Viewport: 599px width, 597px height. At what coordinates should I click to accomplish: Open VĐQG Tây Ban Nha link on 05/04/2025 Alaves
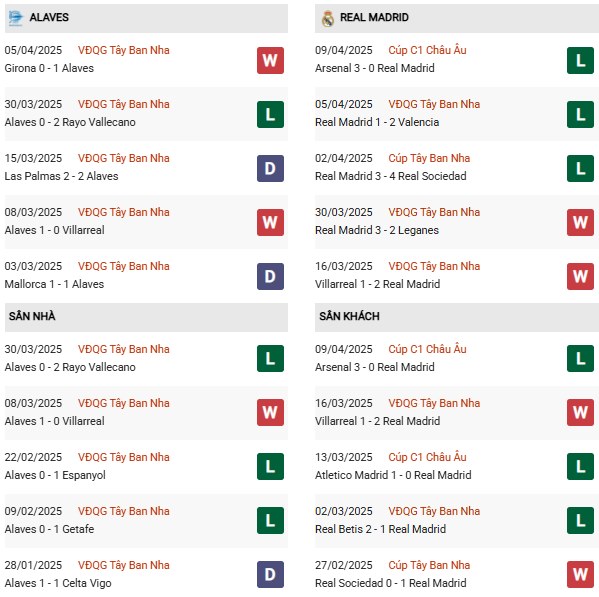pos(123,50)
